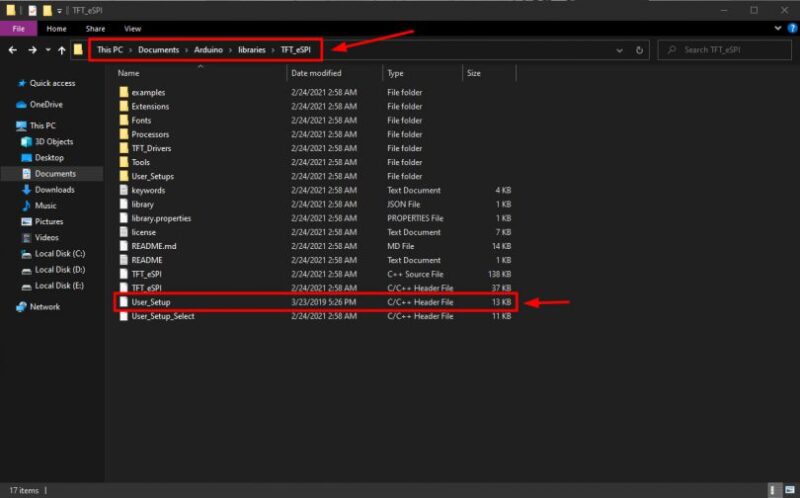
Task: Select OneDrive in the navigation pane
Action: tap(45, 104)
